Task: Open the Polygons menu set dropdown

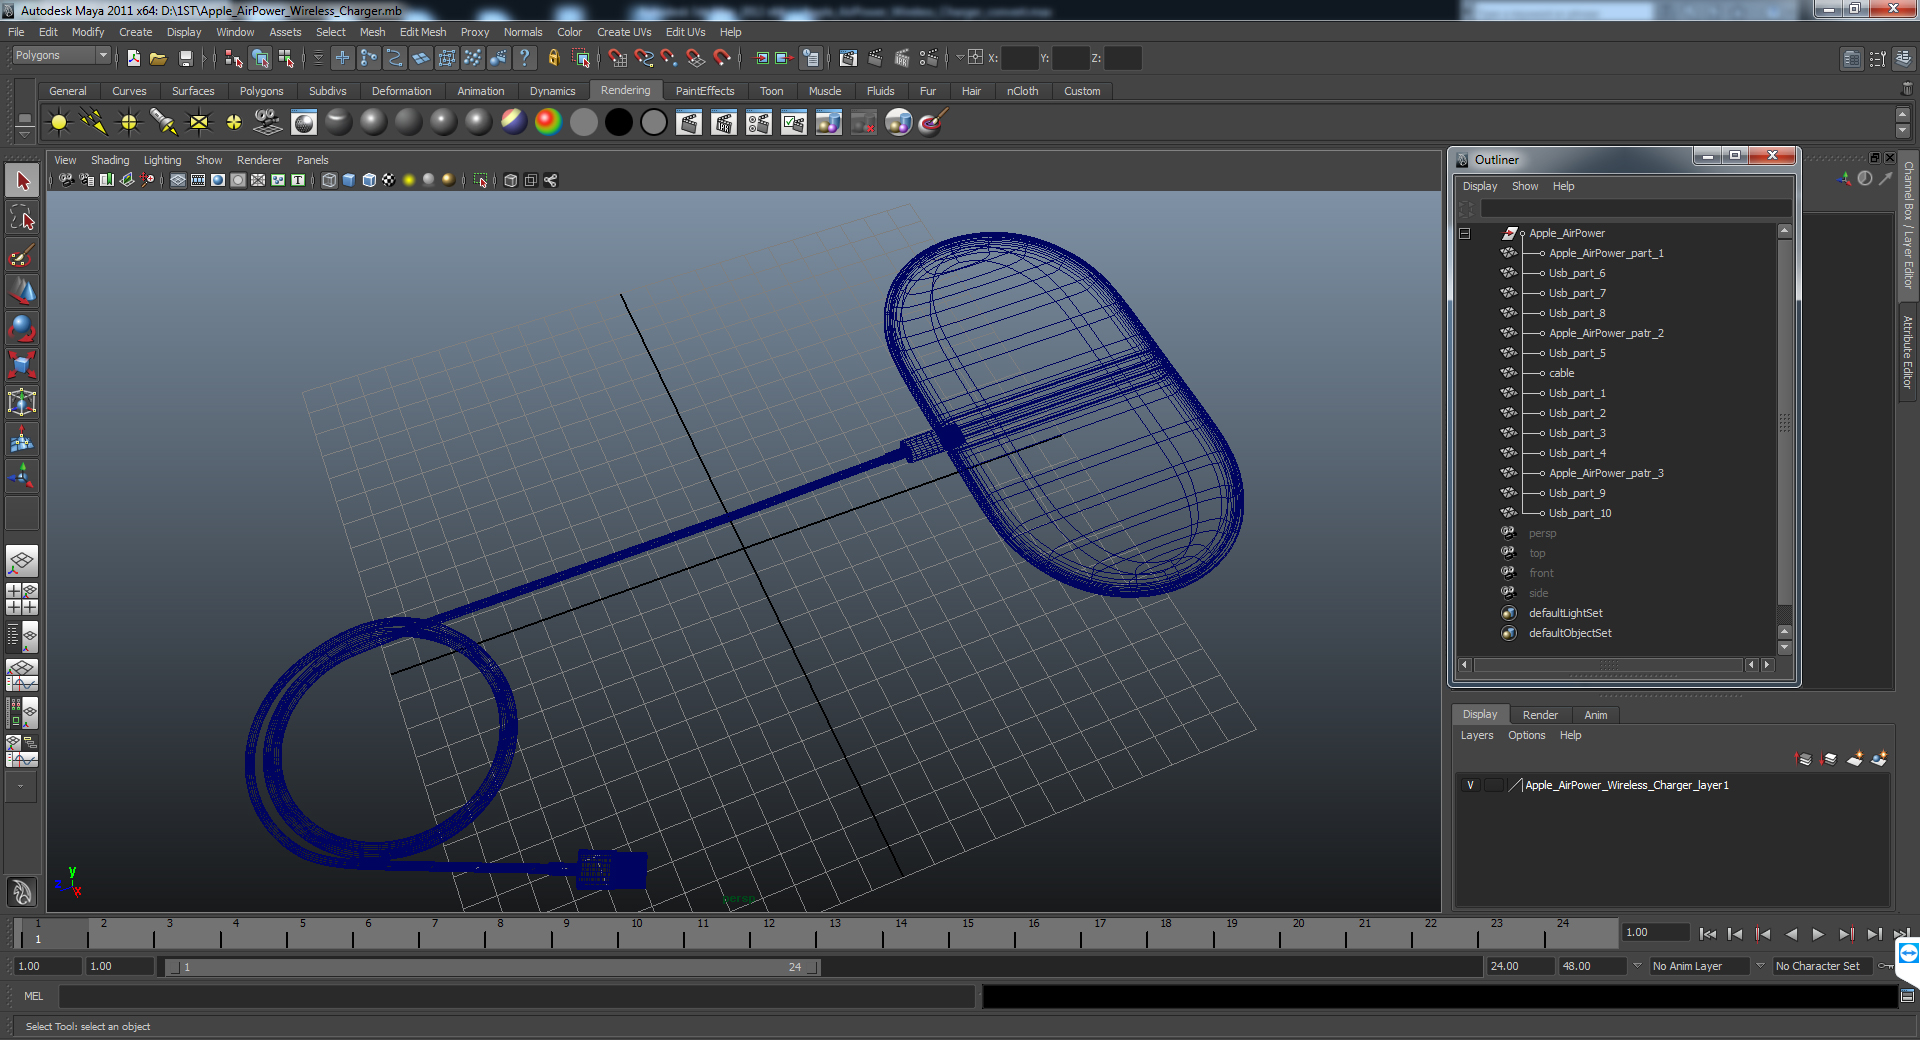Action: click(60, 55)
